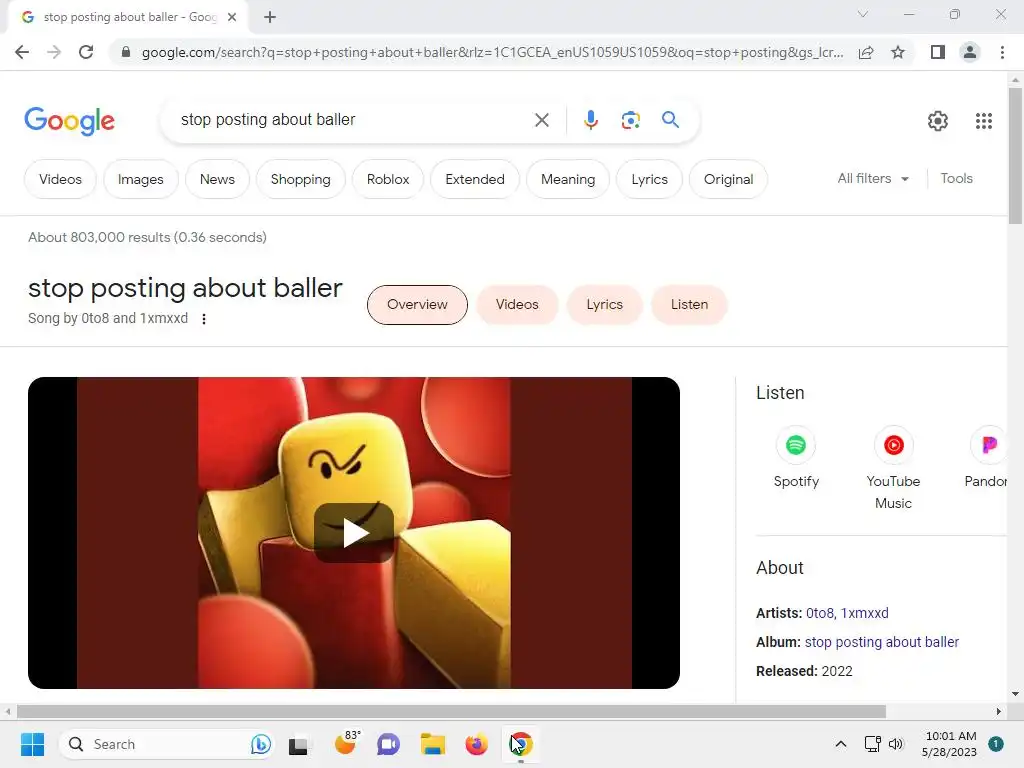This screenshot has width=1024, height=768.
Task: Open volume control in tray
Action: [x=895, y=744]
